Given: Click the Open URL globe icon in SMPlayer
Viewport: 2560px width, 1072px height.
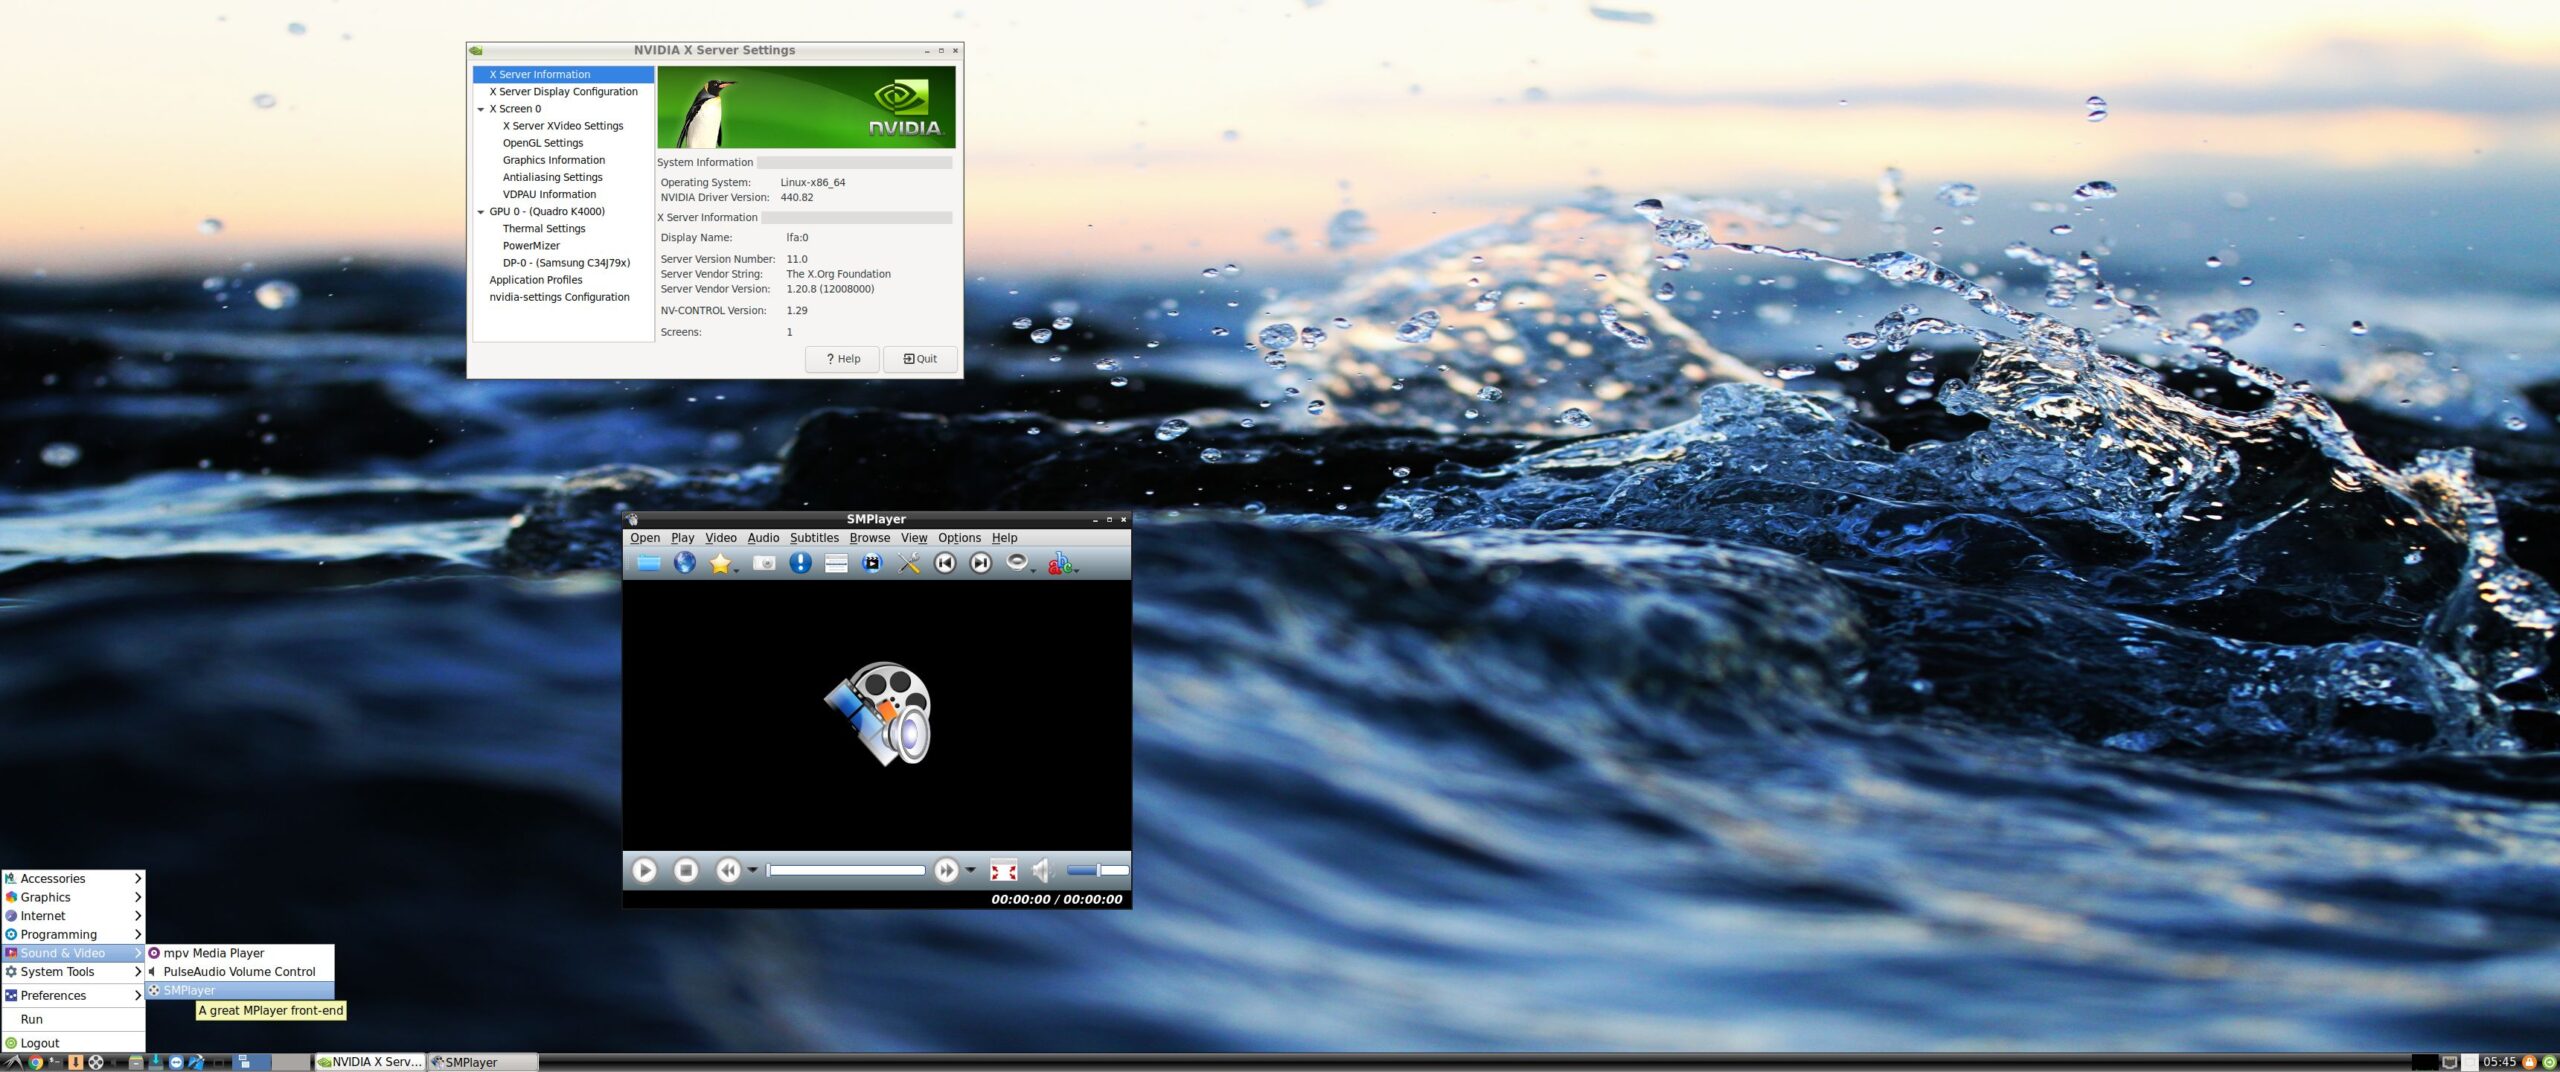Looking at the screenshot, I should click(x=685, y=563).
